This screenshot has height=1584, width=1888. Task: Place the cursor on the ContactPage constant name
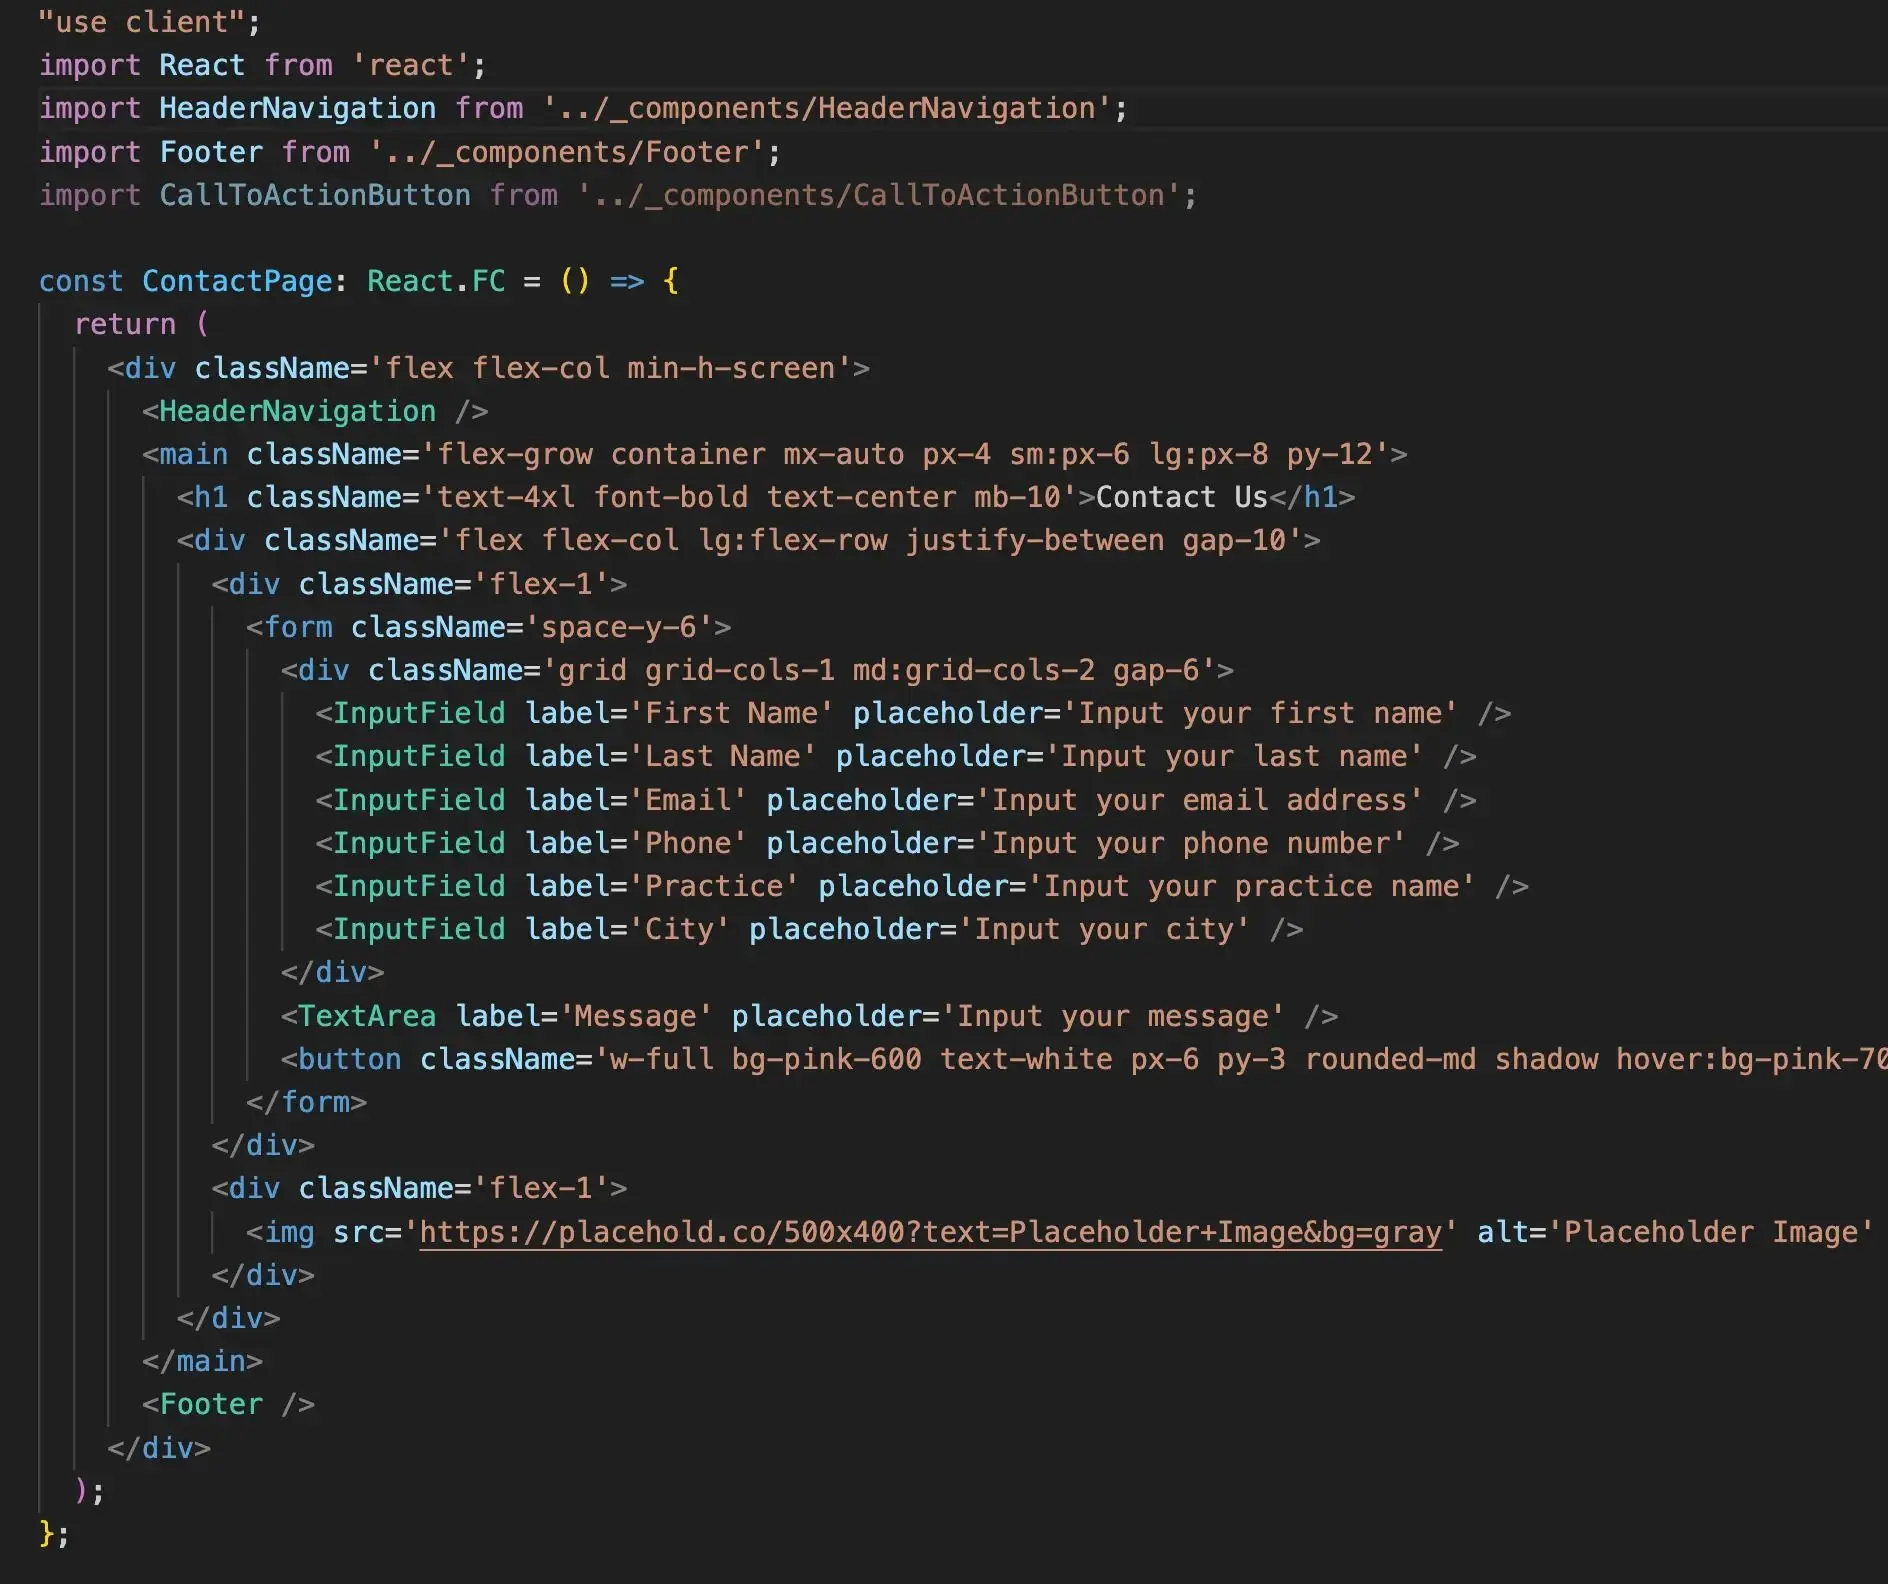click(237, 281)
